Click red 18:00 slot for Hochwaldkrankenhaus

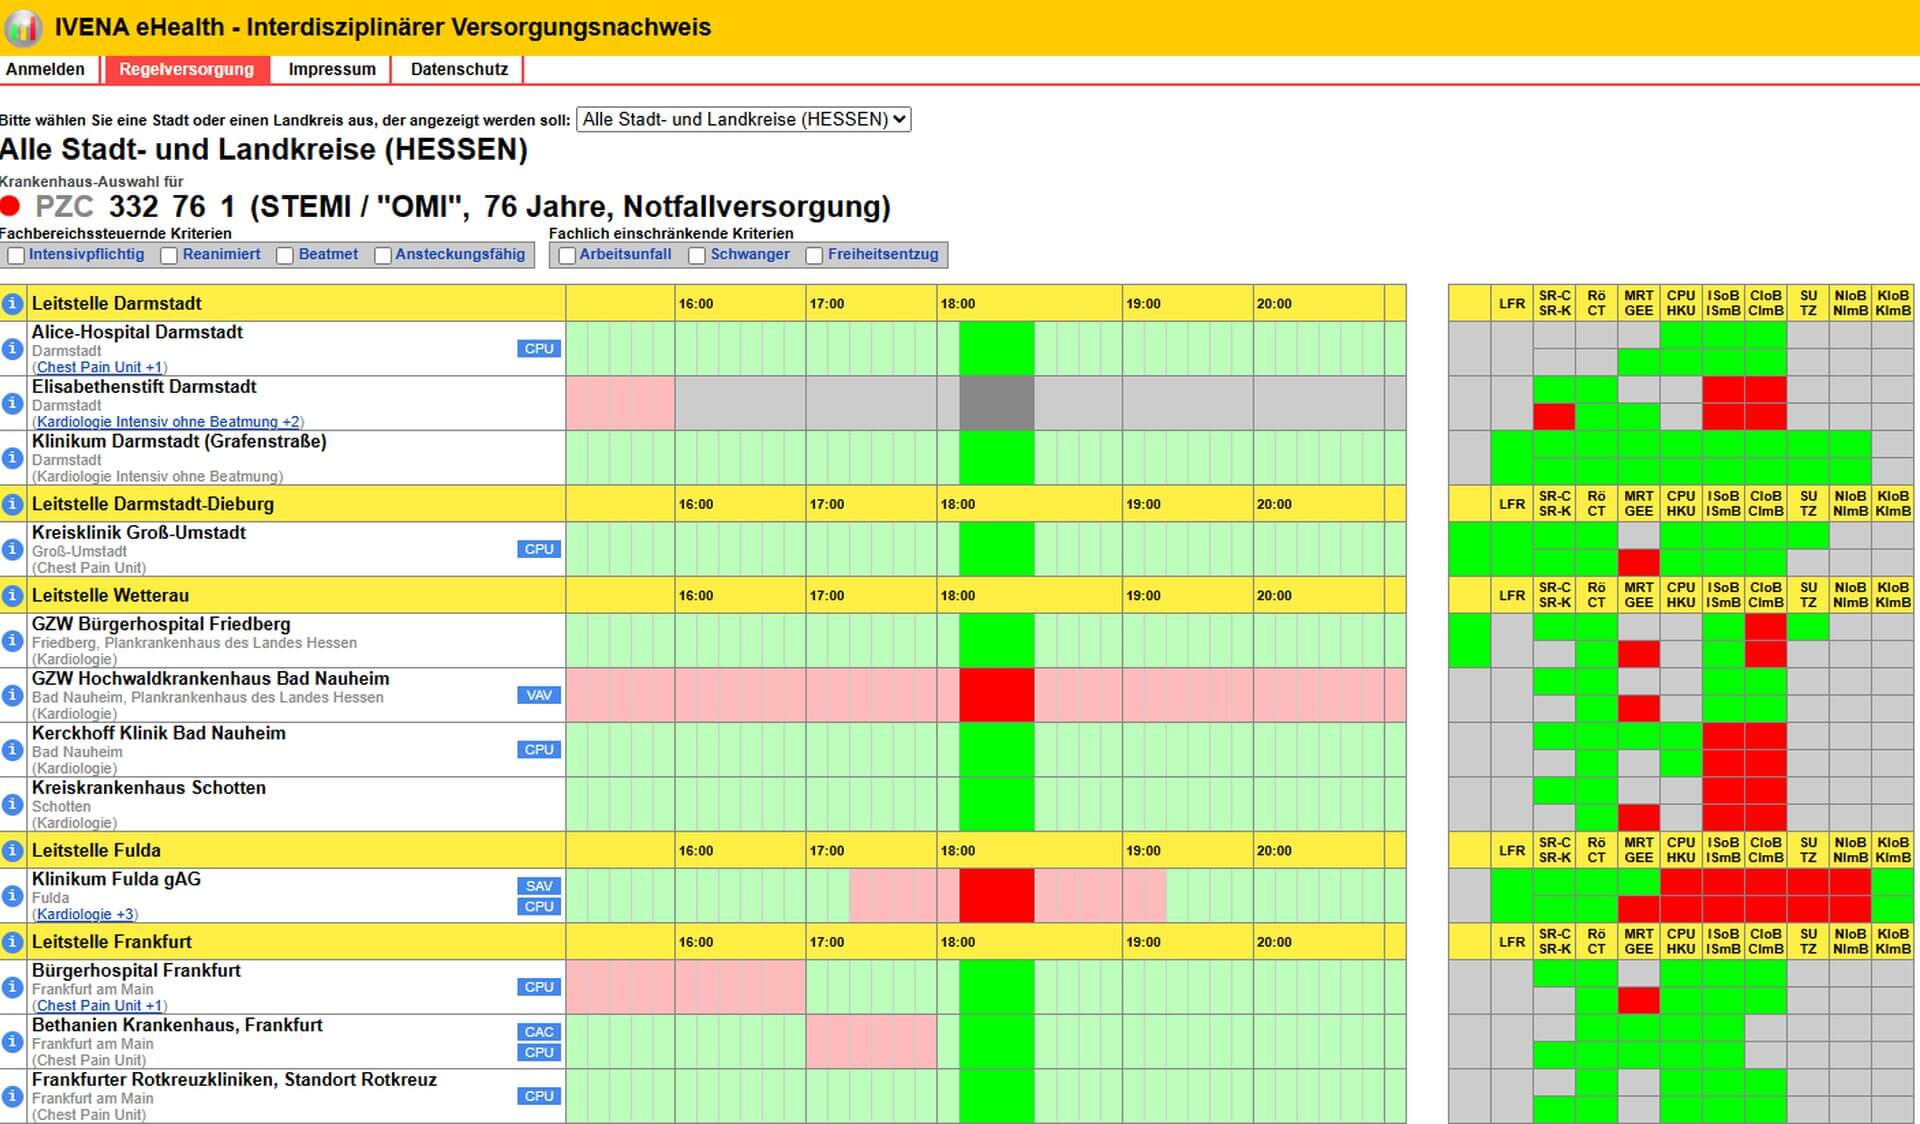coord(996,695)
